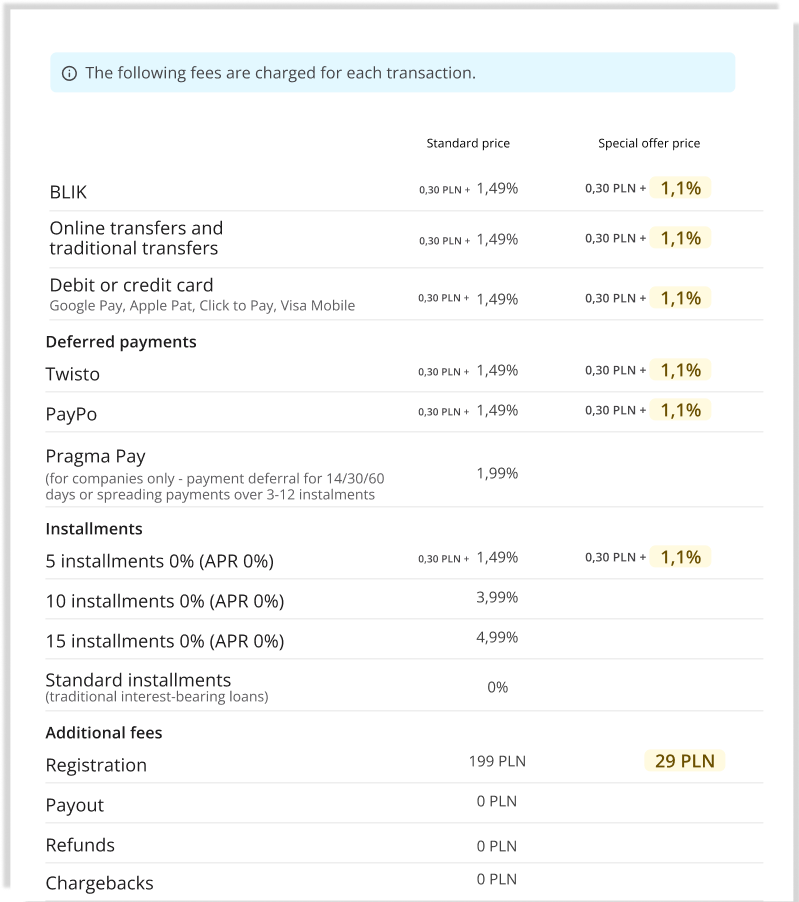The height and width of the screenshot is (902, 799).
Task: Click the info icon in the blue banner
Action: [69, 73]
